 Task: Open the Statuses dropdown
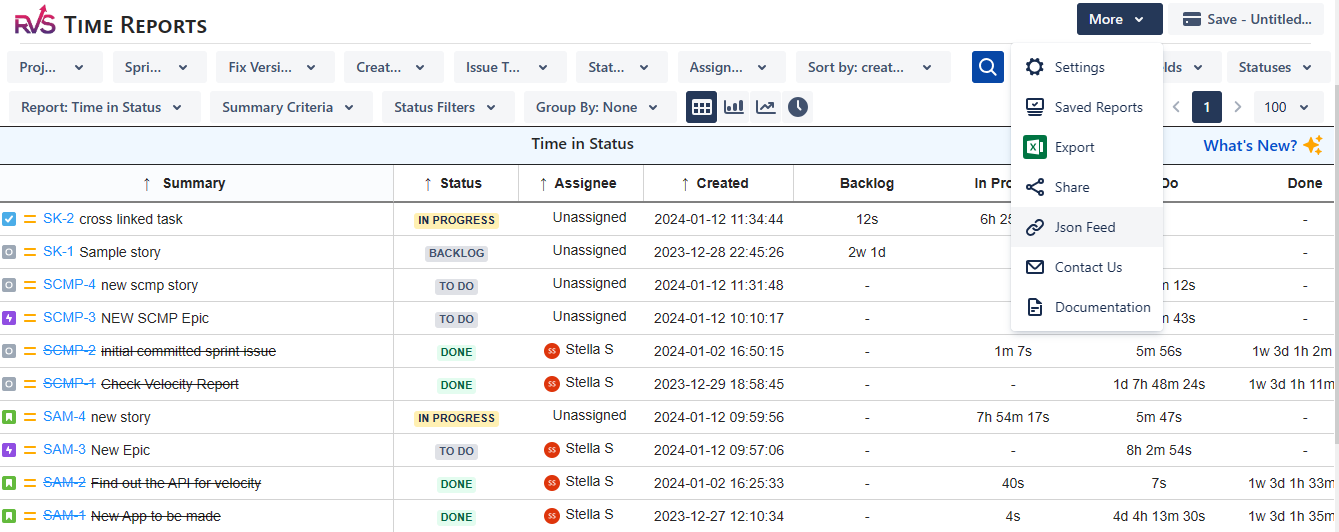(x=1279, y=67)
